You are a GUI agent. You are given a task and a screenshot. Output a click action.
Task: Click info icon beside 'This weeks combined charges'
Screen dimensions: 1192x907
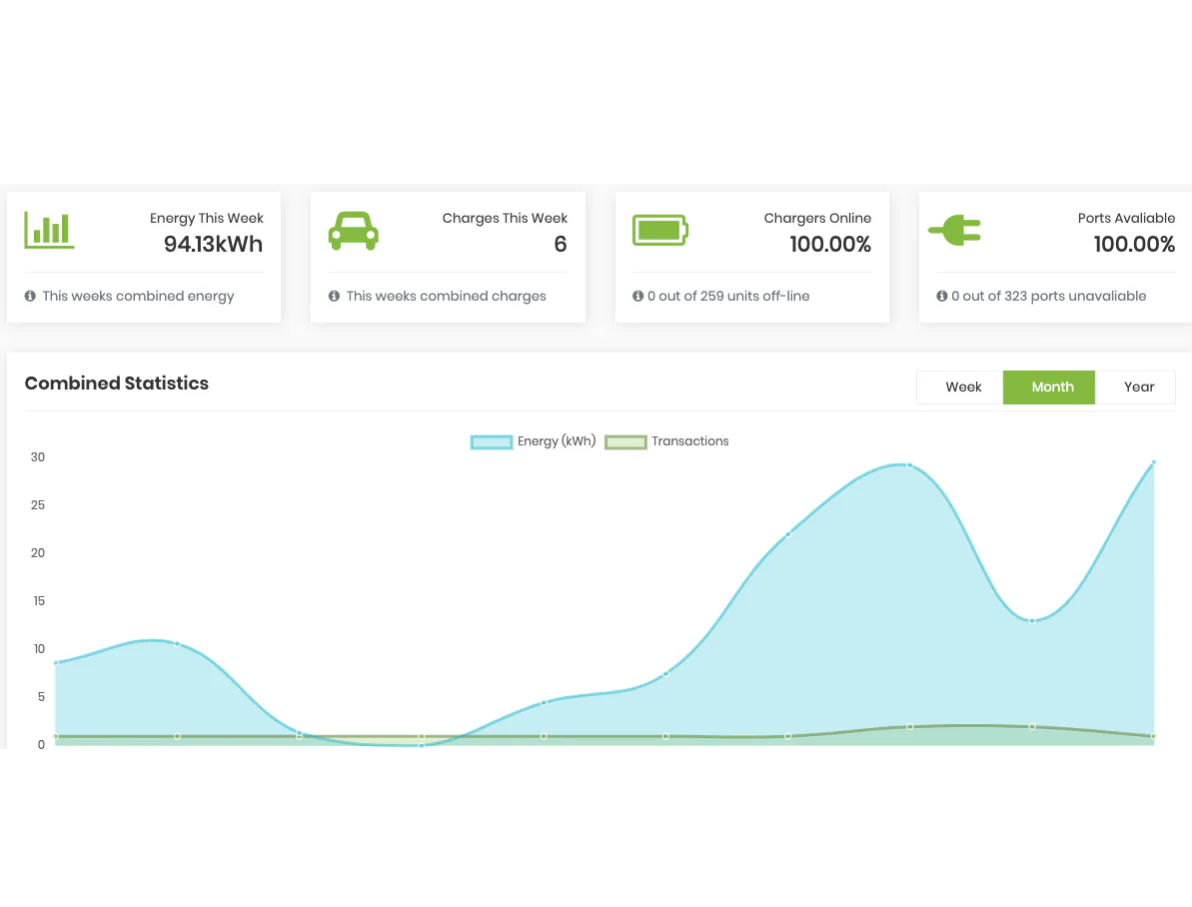point(334,296)
